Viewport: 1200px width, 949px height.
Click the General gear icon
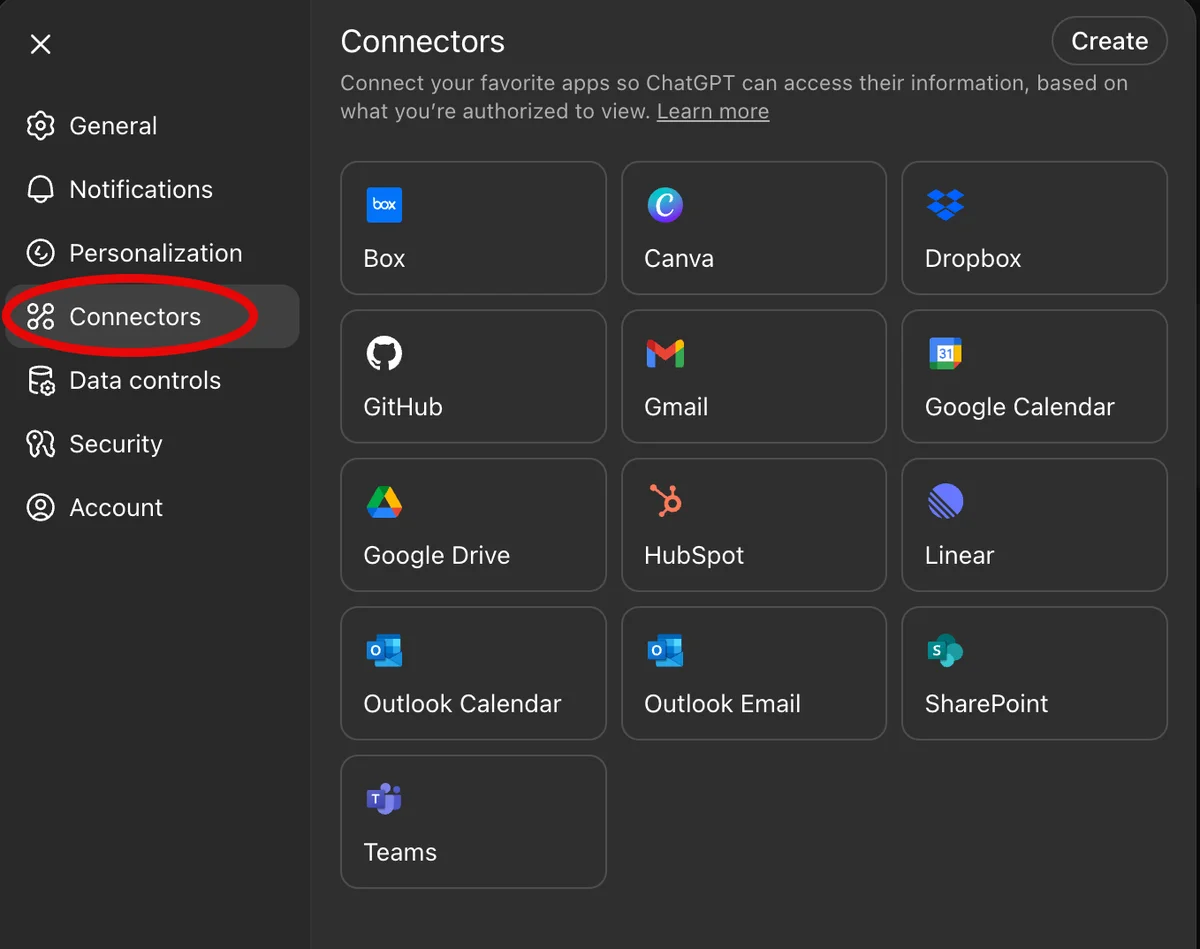tap(40, 126)
